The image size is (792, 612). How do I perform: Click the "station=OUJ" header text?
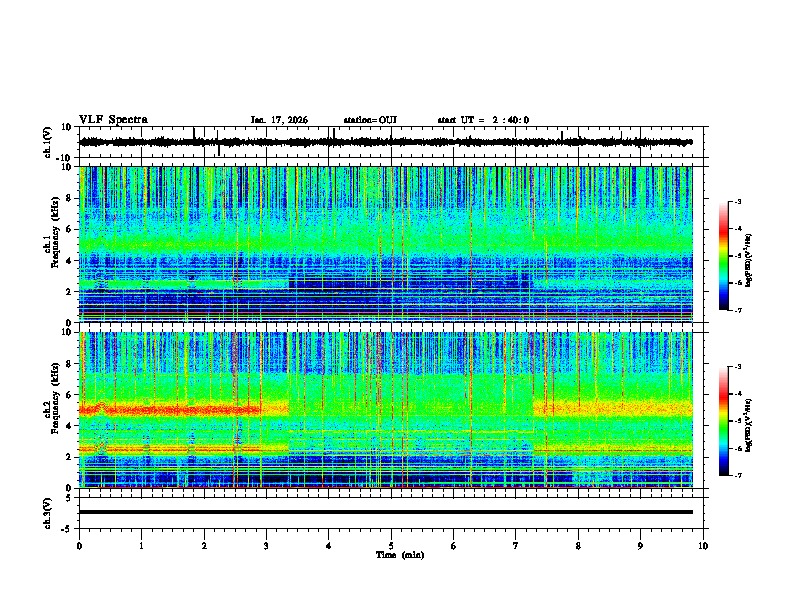(x=370, y=120)
